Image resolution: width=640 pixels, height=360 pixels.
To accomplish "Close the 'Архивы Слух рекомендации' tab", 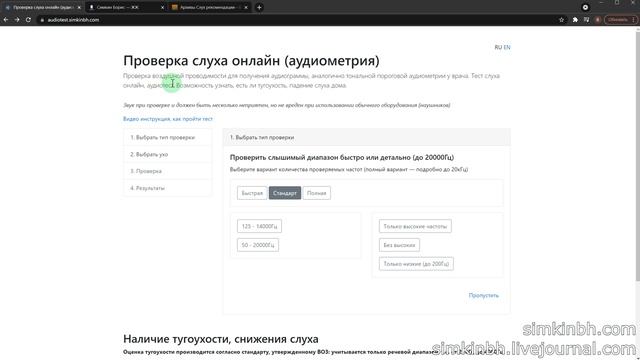I will pyautogui.click(x=246, y=7).
